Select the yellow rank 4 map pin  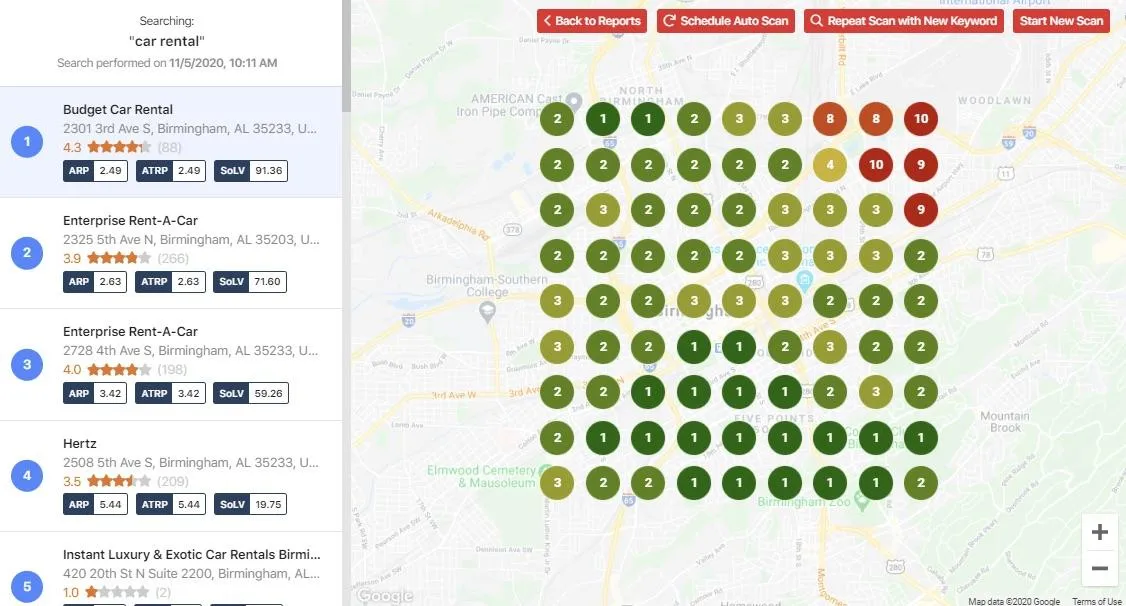pos(830,164)
